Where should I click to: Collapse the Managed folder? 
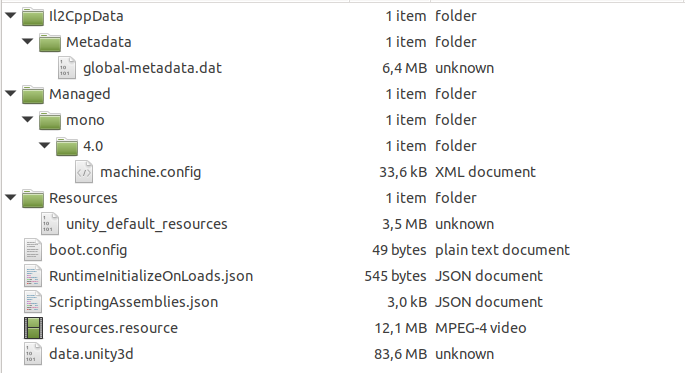10,93
